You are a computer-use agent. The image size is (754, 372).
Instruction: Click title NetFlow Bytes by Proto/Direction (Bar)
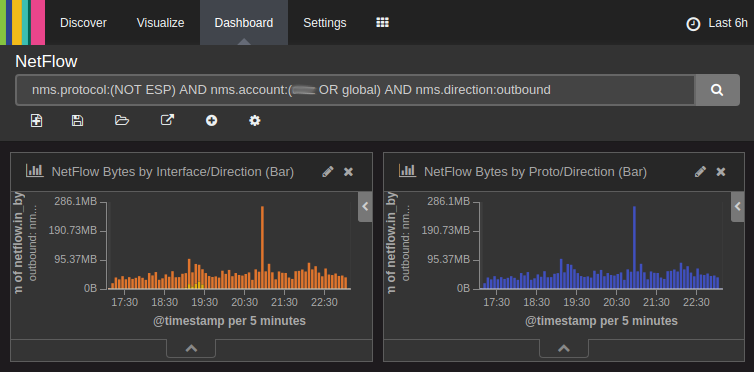click(535, 172)
